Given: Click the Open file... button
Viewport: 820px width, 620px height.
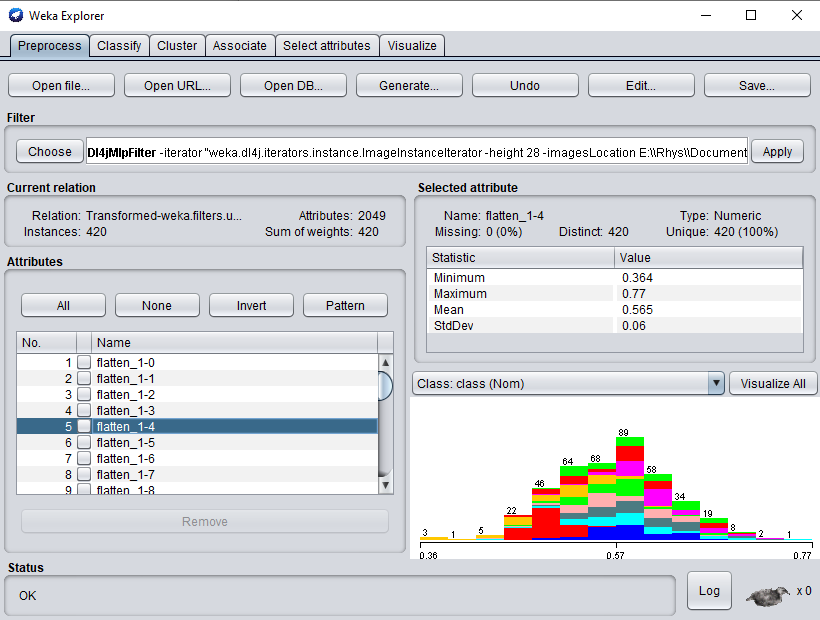Looking at the screenshot, I should coord(61,85).
